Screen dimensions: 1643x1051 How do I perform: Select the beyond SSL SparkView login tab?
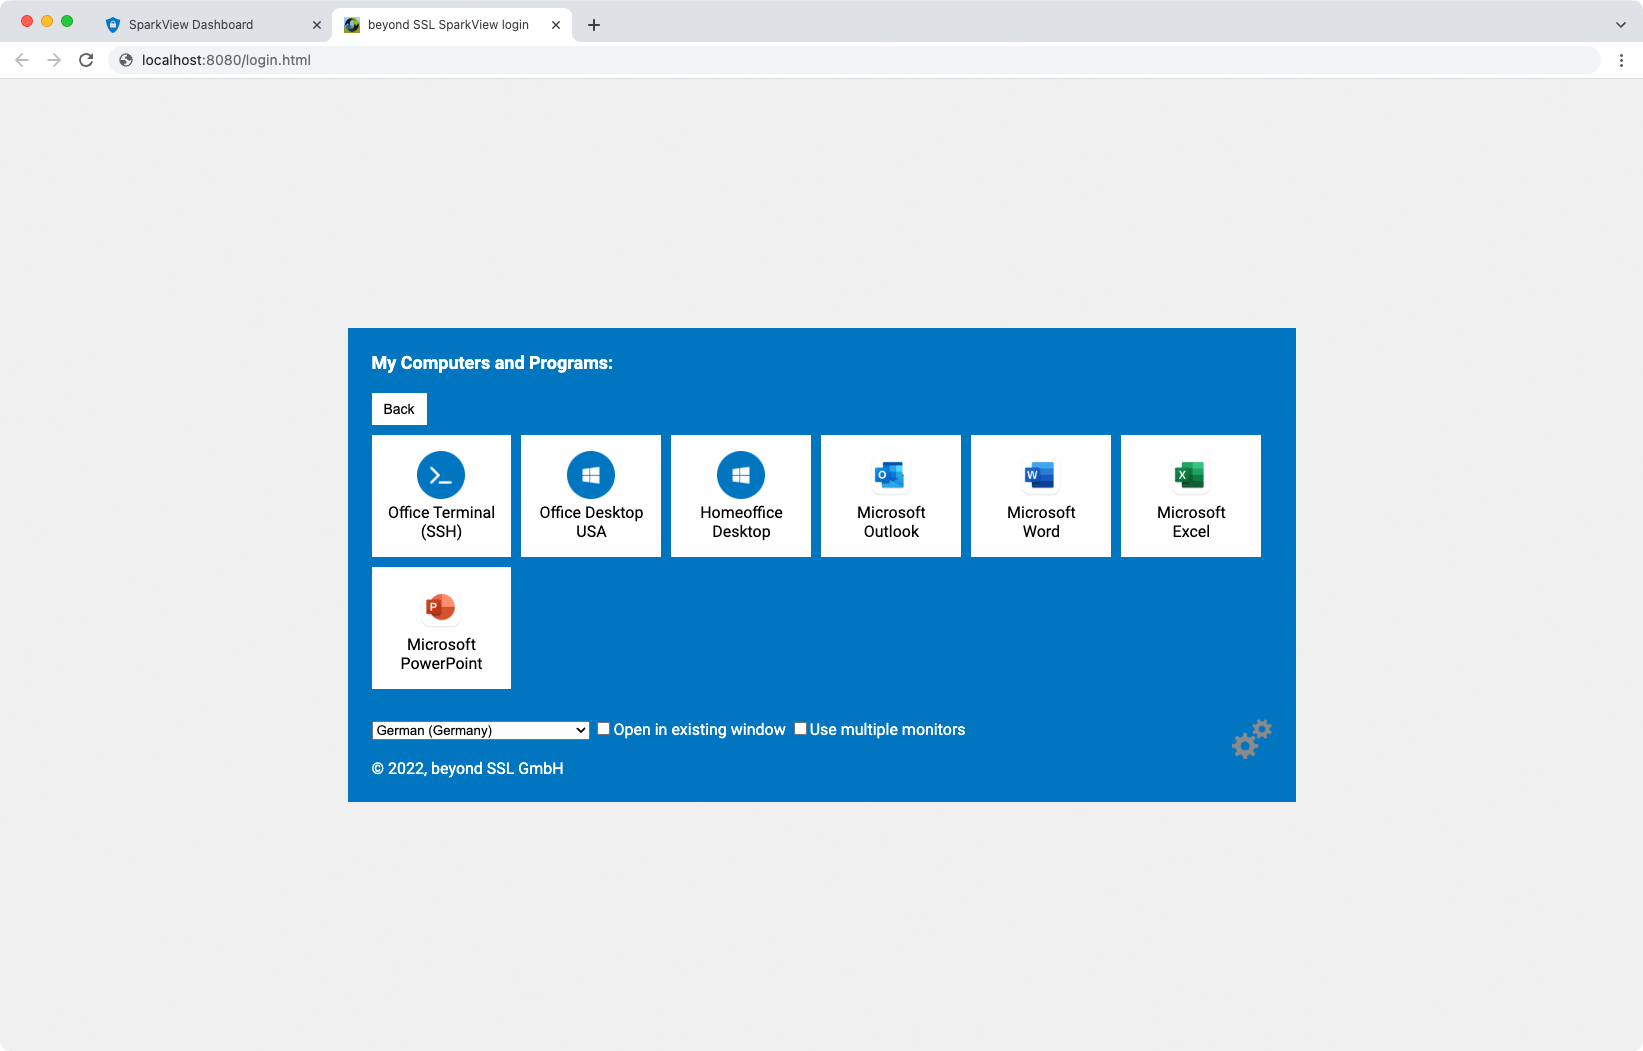tap(452, 25)
